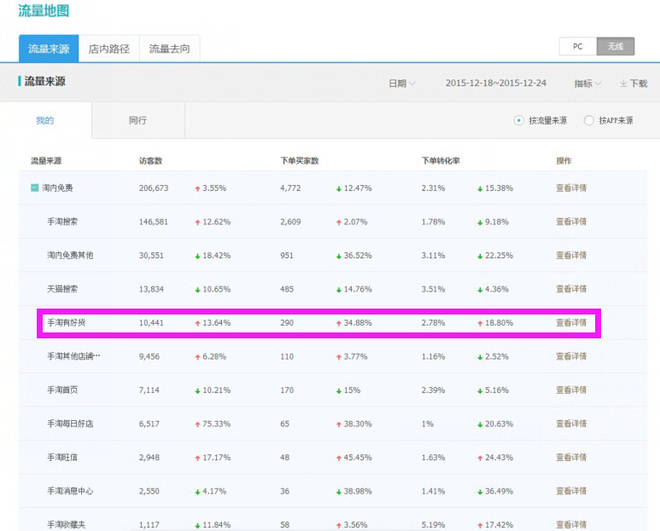Viewport: 660px width, 531px height.
Task: Click the download icon next to 下载
Action: click(x=623, y=83)
